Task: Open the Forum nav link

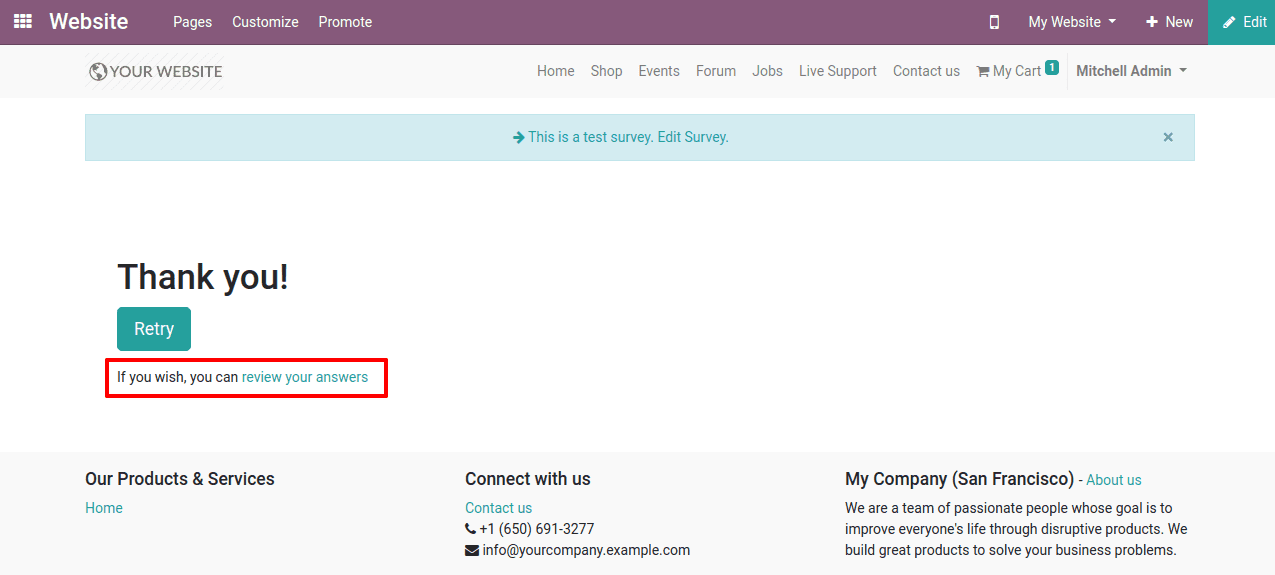Action: pos(716,71)
